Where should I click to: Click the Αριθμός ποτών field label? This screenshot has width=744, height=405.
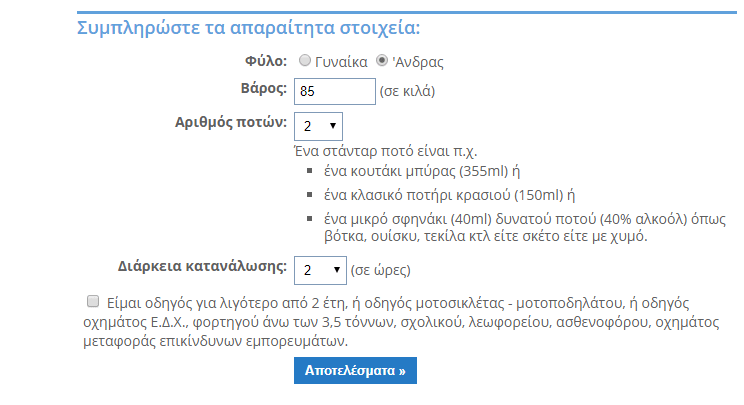click(231, 122)
